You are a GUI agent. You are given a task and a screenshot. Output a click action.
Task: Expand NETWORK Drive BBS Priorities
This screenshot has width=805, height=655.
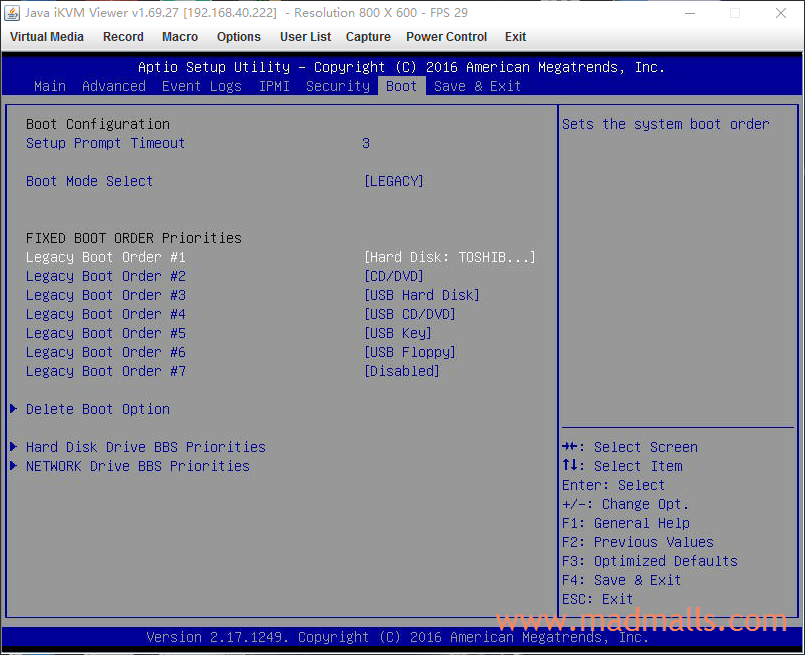[x=138, y=466]
